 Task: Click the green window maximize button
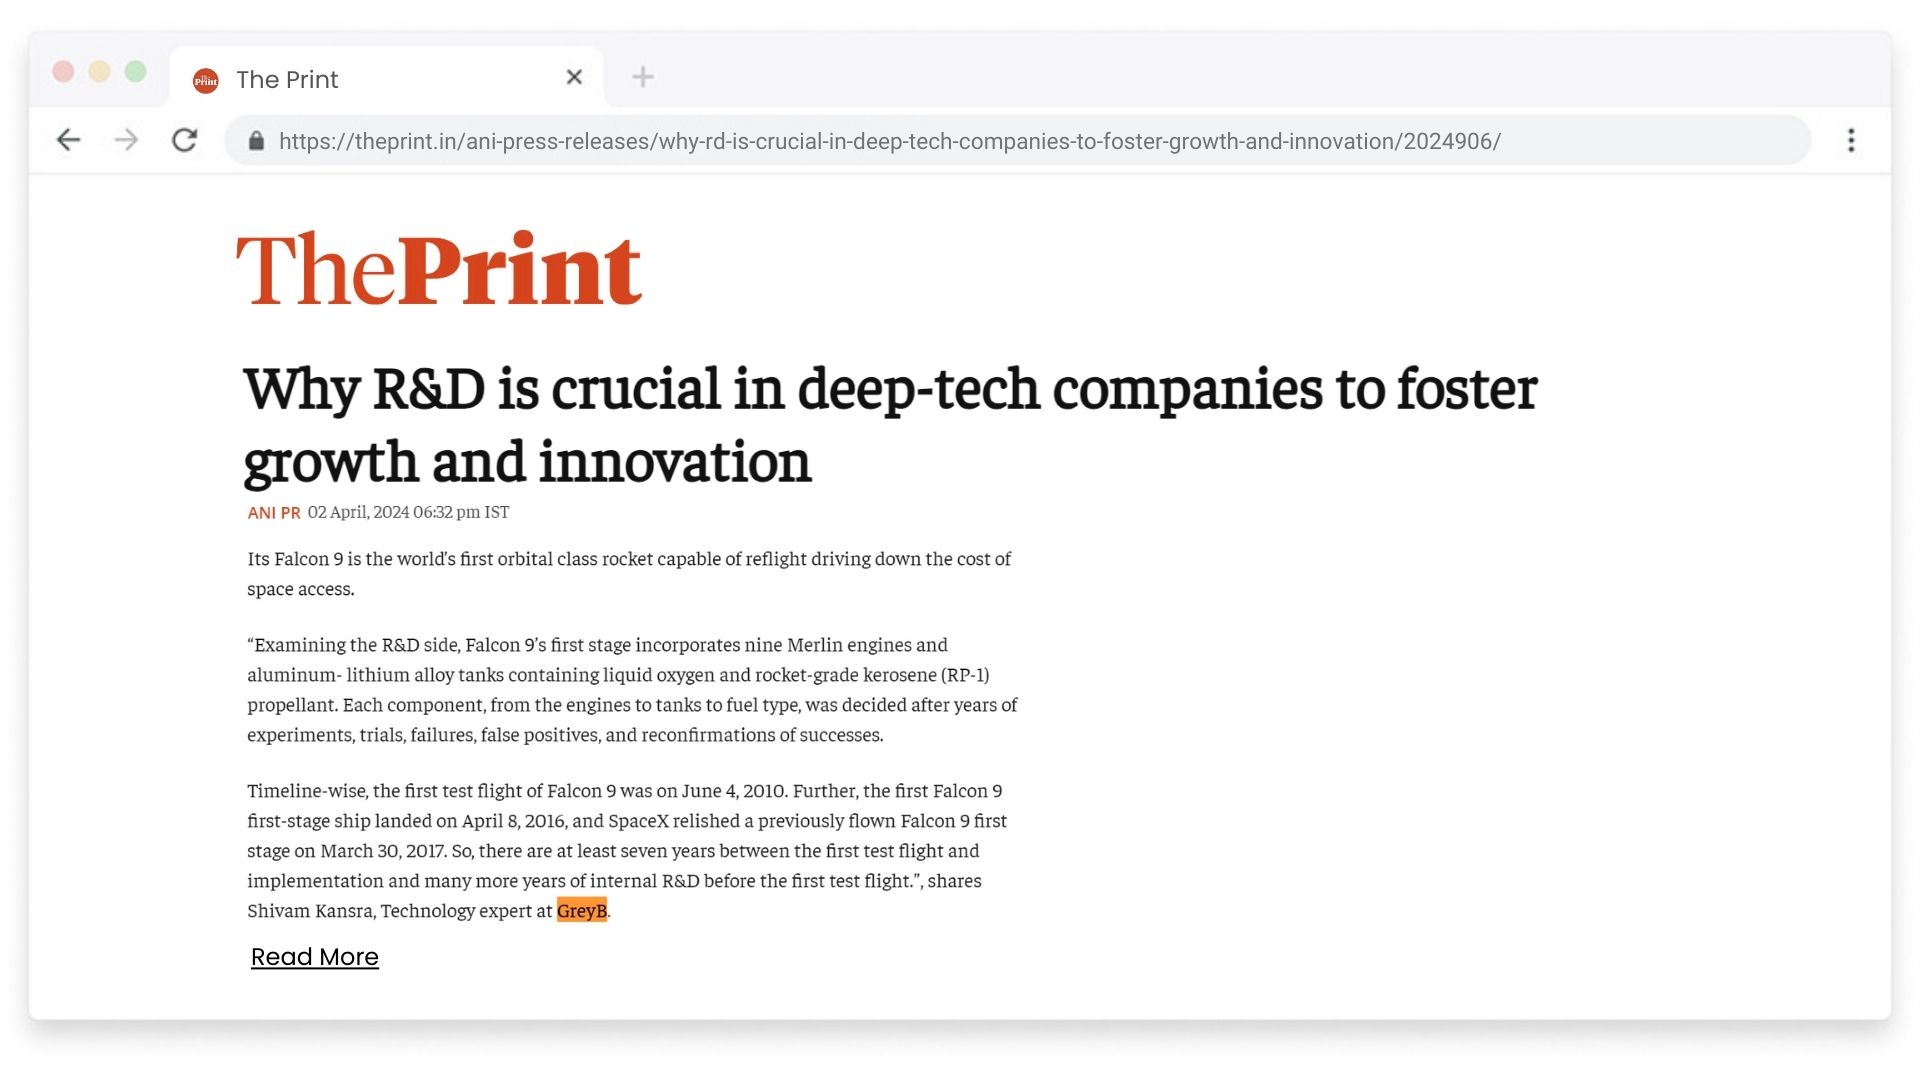coord(136,72)
